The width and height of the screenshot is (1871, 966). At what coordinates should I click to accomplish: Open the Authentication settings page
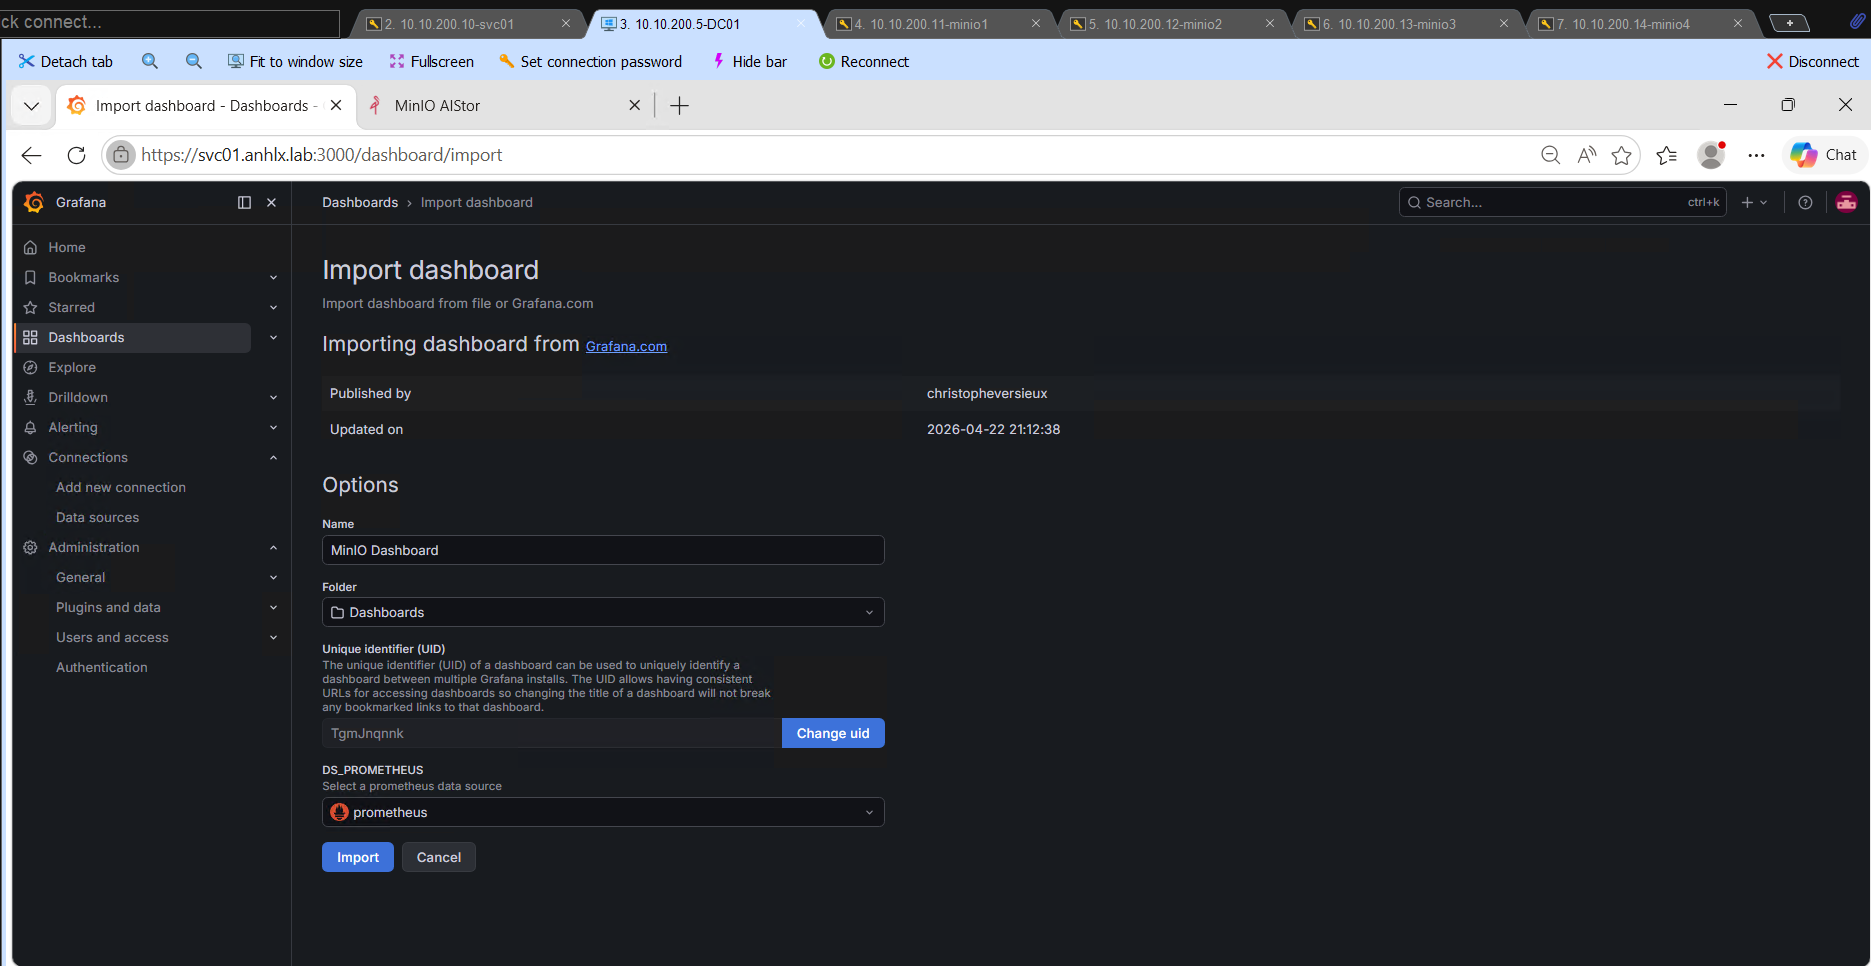pos(102,667)
